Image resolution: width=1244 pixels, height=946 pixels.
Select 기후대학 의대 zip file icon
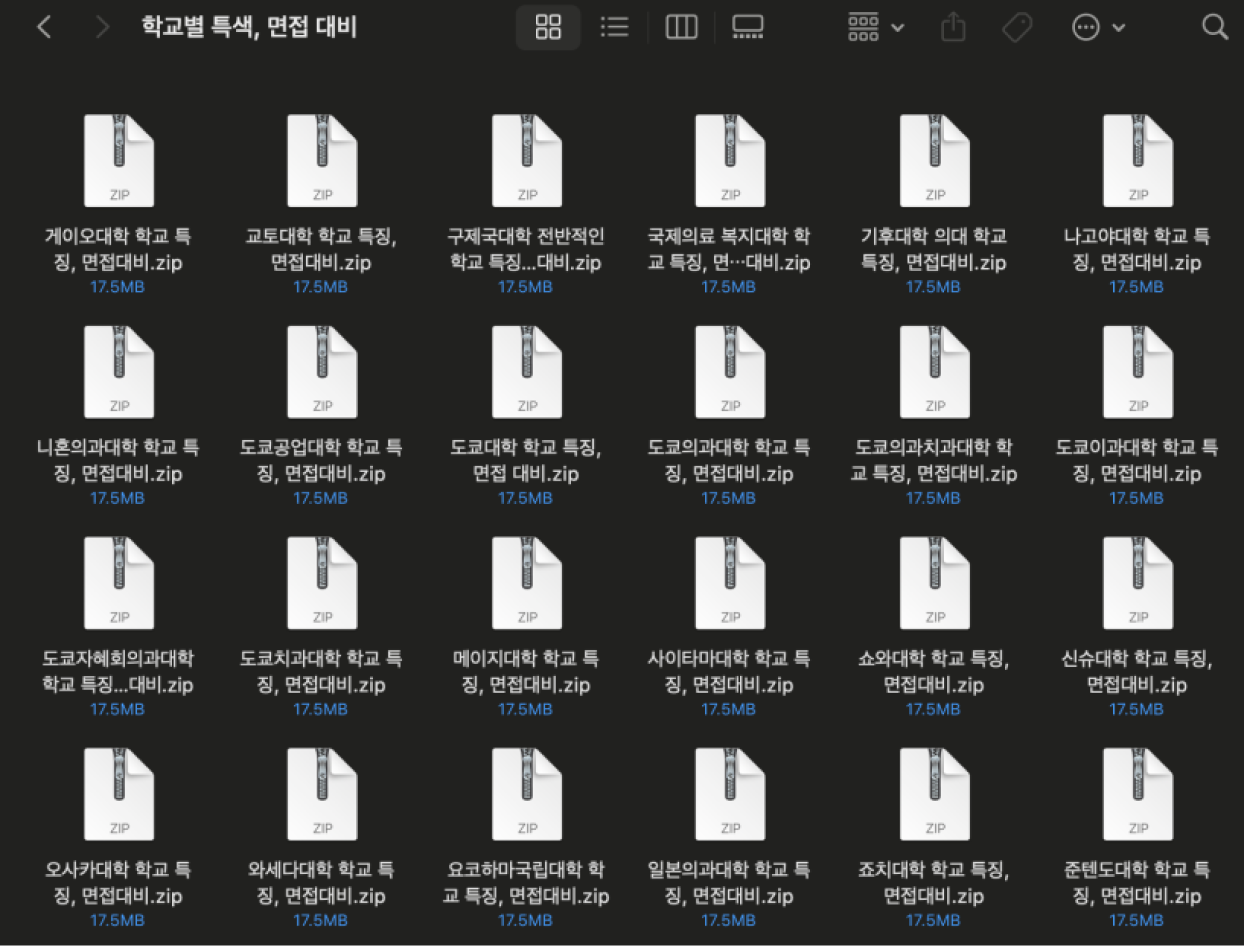(x=934, y=160)
